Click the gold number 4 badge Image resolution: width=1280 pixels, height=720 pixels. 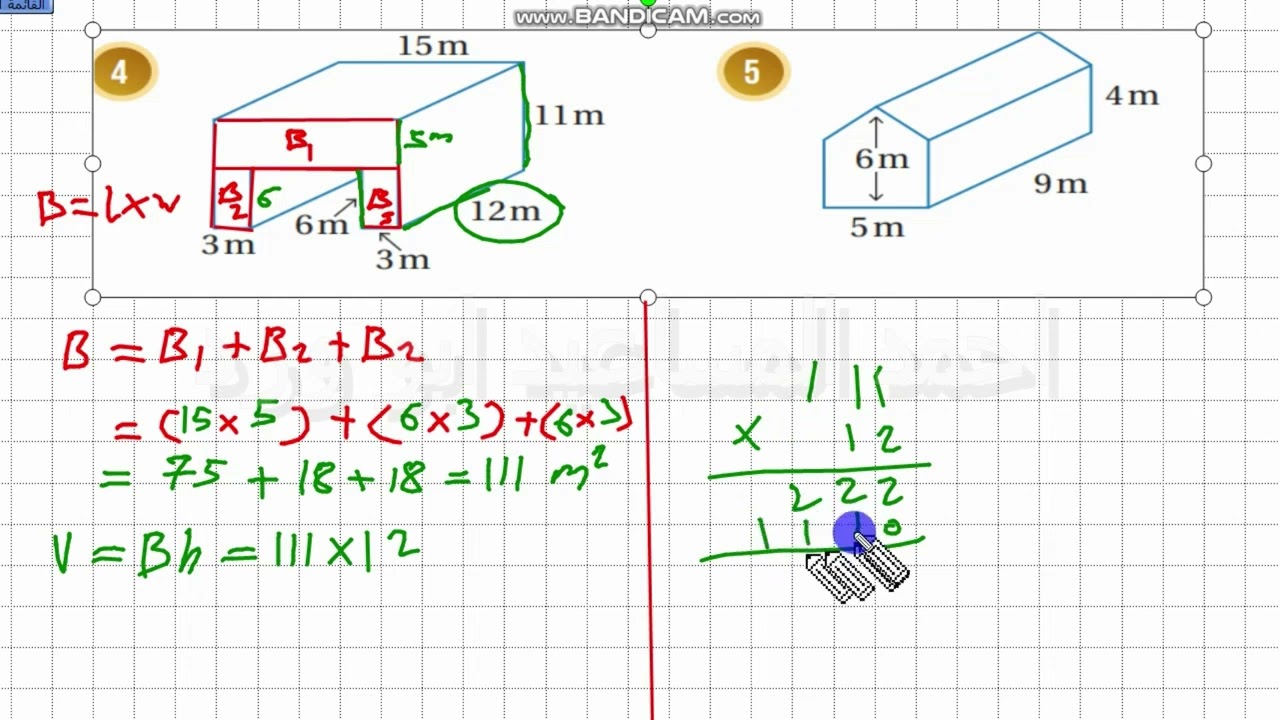click(120, 72)
